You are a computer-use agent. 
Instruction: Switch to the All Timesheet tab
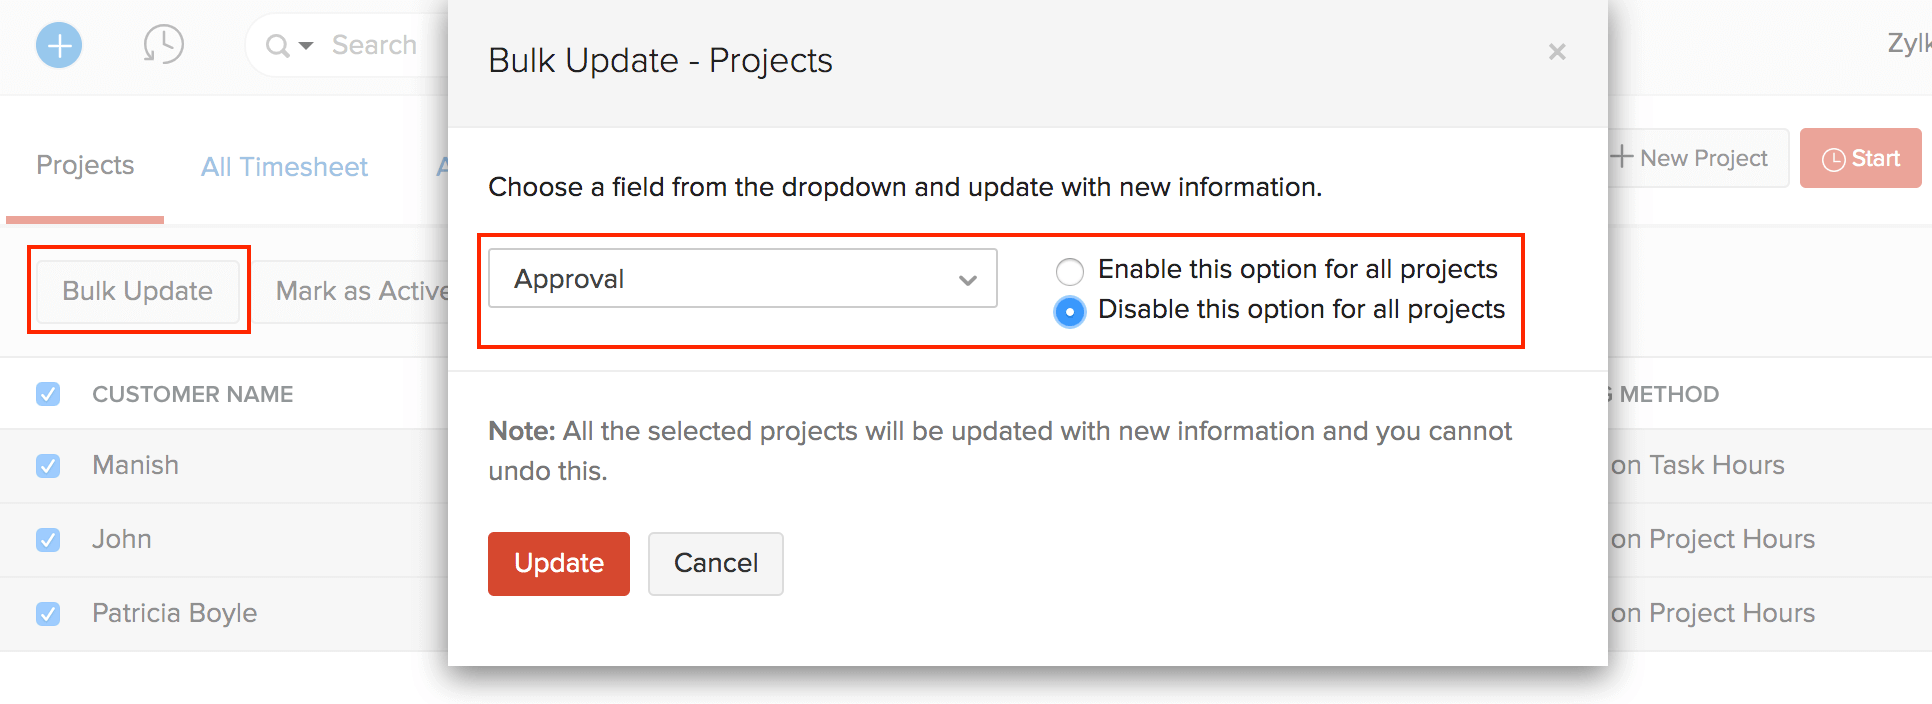tap(283, 166)
